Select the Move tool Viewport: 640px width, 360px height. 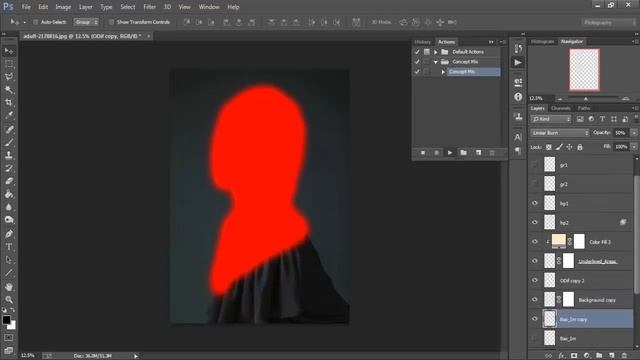(x=9, y=51)
